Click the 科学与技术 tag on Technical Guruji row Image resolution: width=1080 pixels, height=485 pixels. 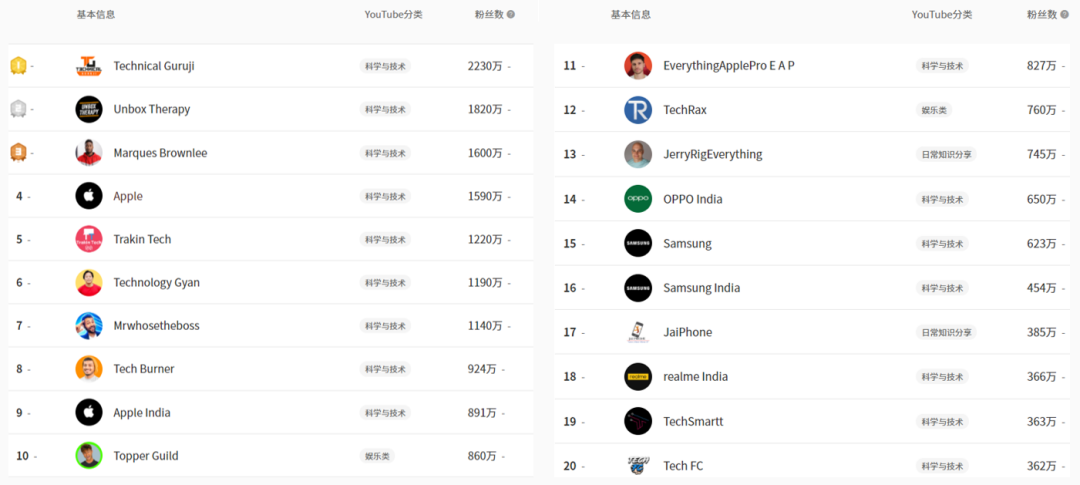tap(385, 66)
